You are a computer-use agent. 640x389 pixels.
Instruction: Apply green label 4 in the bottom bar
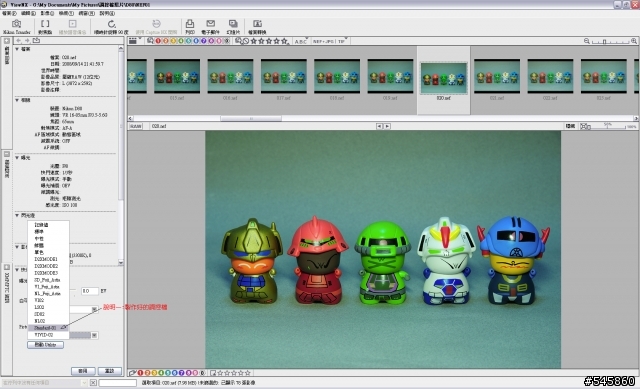tap(161, 373)
